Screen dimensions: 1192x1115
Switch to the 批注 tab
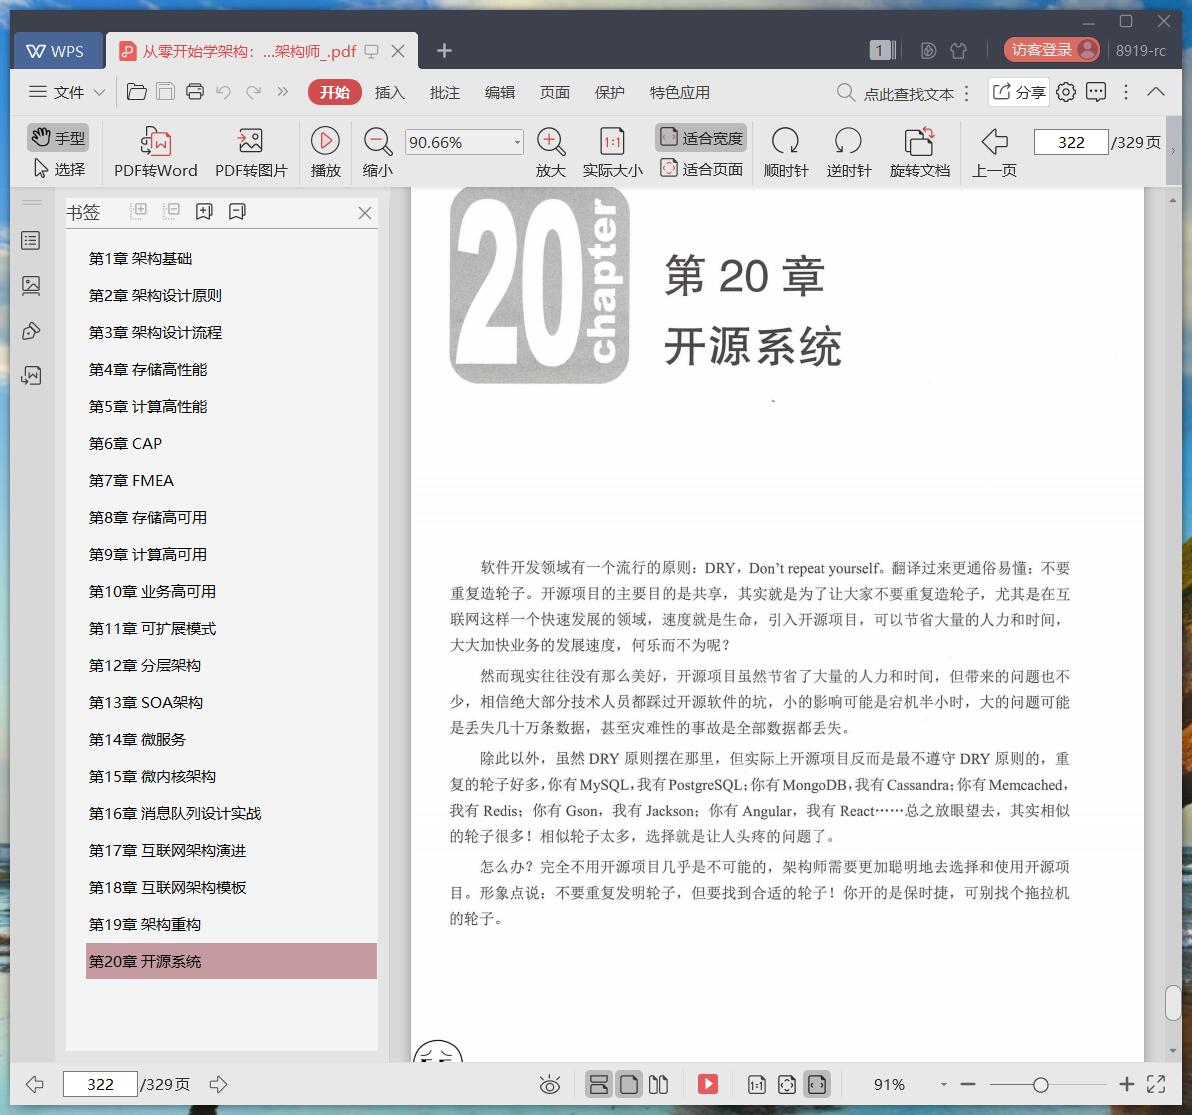(445, 92)
